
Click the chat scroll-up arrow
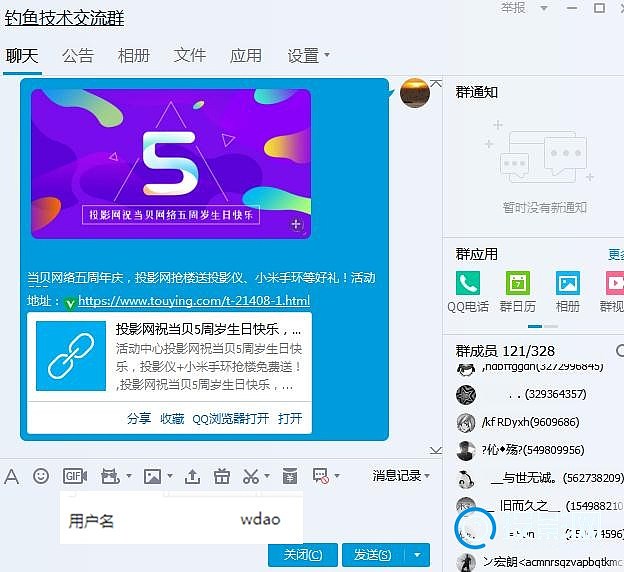pyautogui.click(x=436, y=84)
